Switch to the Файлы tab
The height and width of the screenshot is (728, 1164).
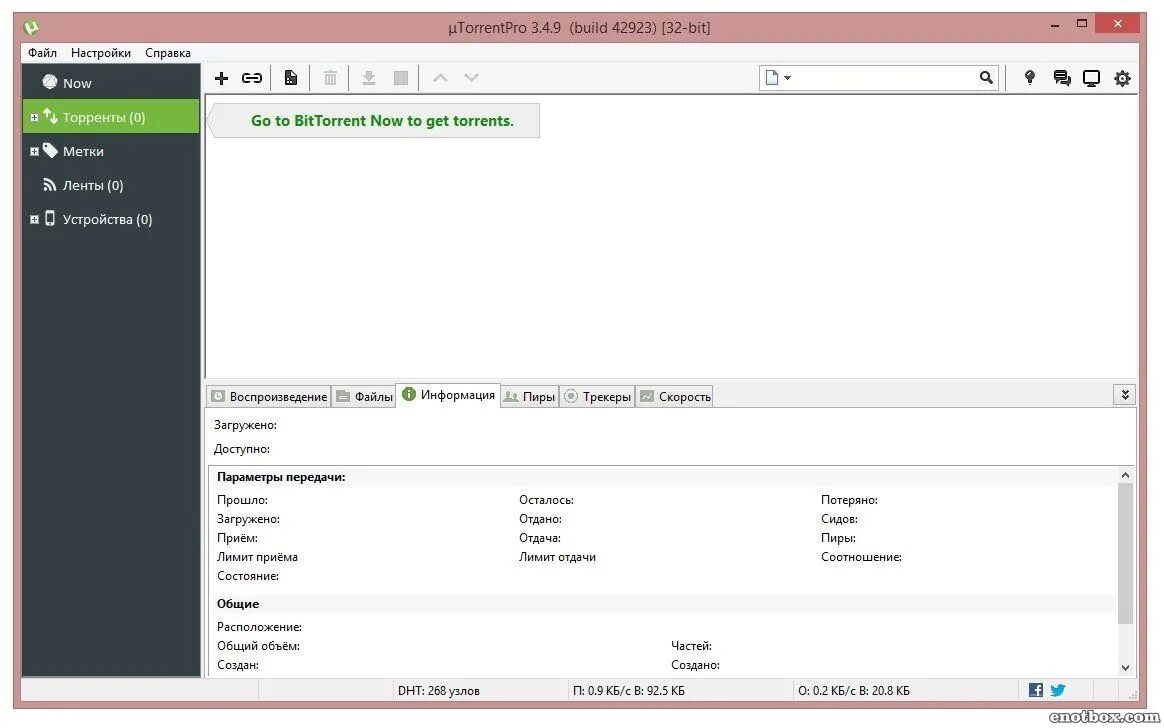[364, 396]
